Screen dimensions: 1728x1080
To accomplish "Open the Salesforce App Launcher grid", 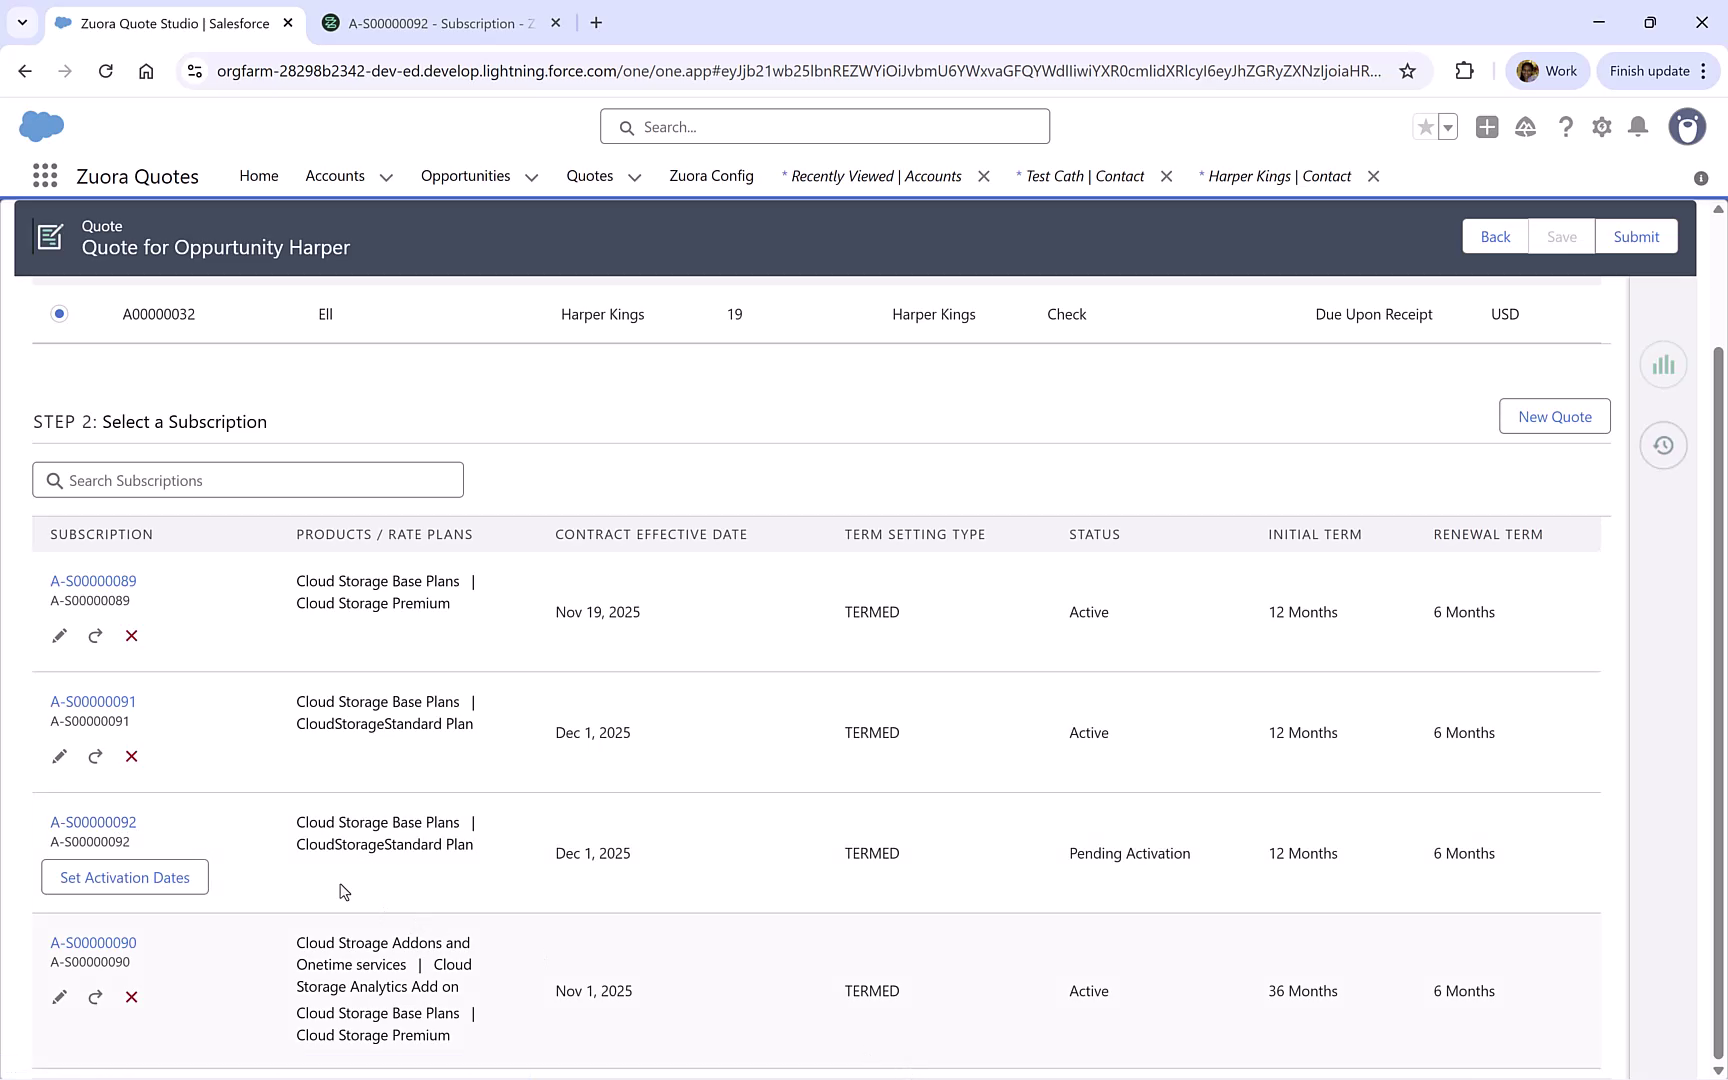I will coord(44,176).
